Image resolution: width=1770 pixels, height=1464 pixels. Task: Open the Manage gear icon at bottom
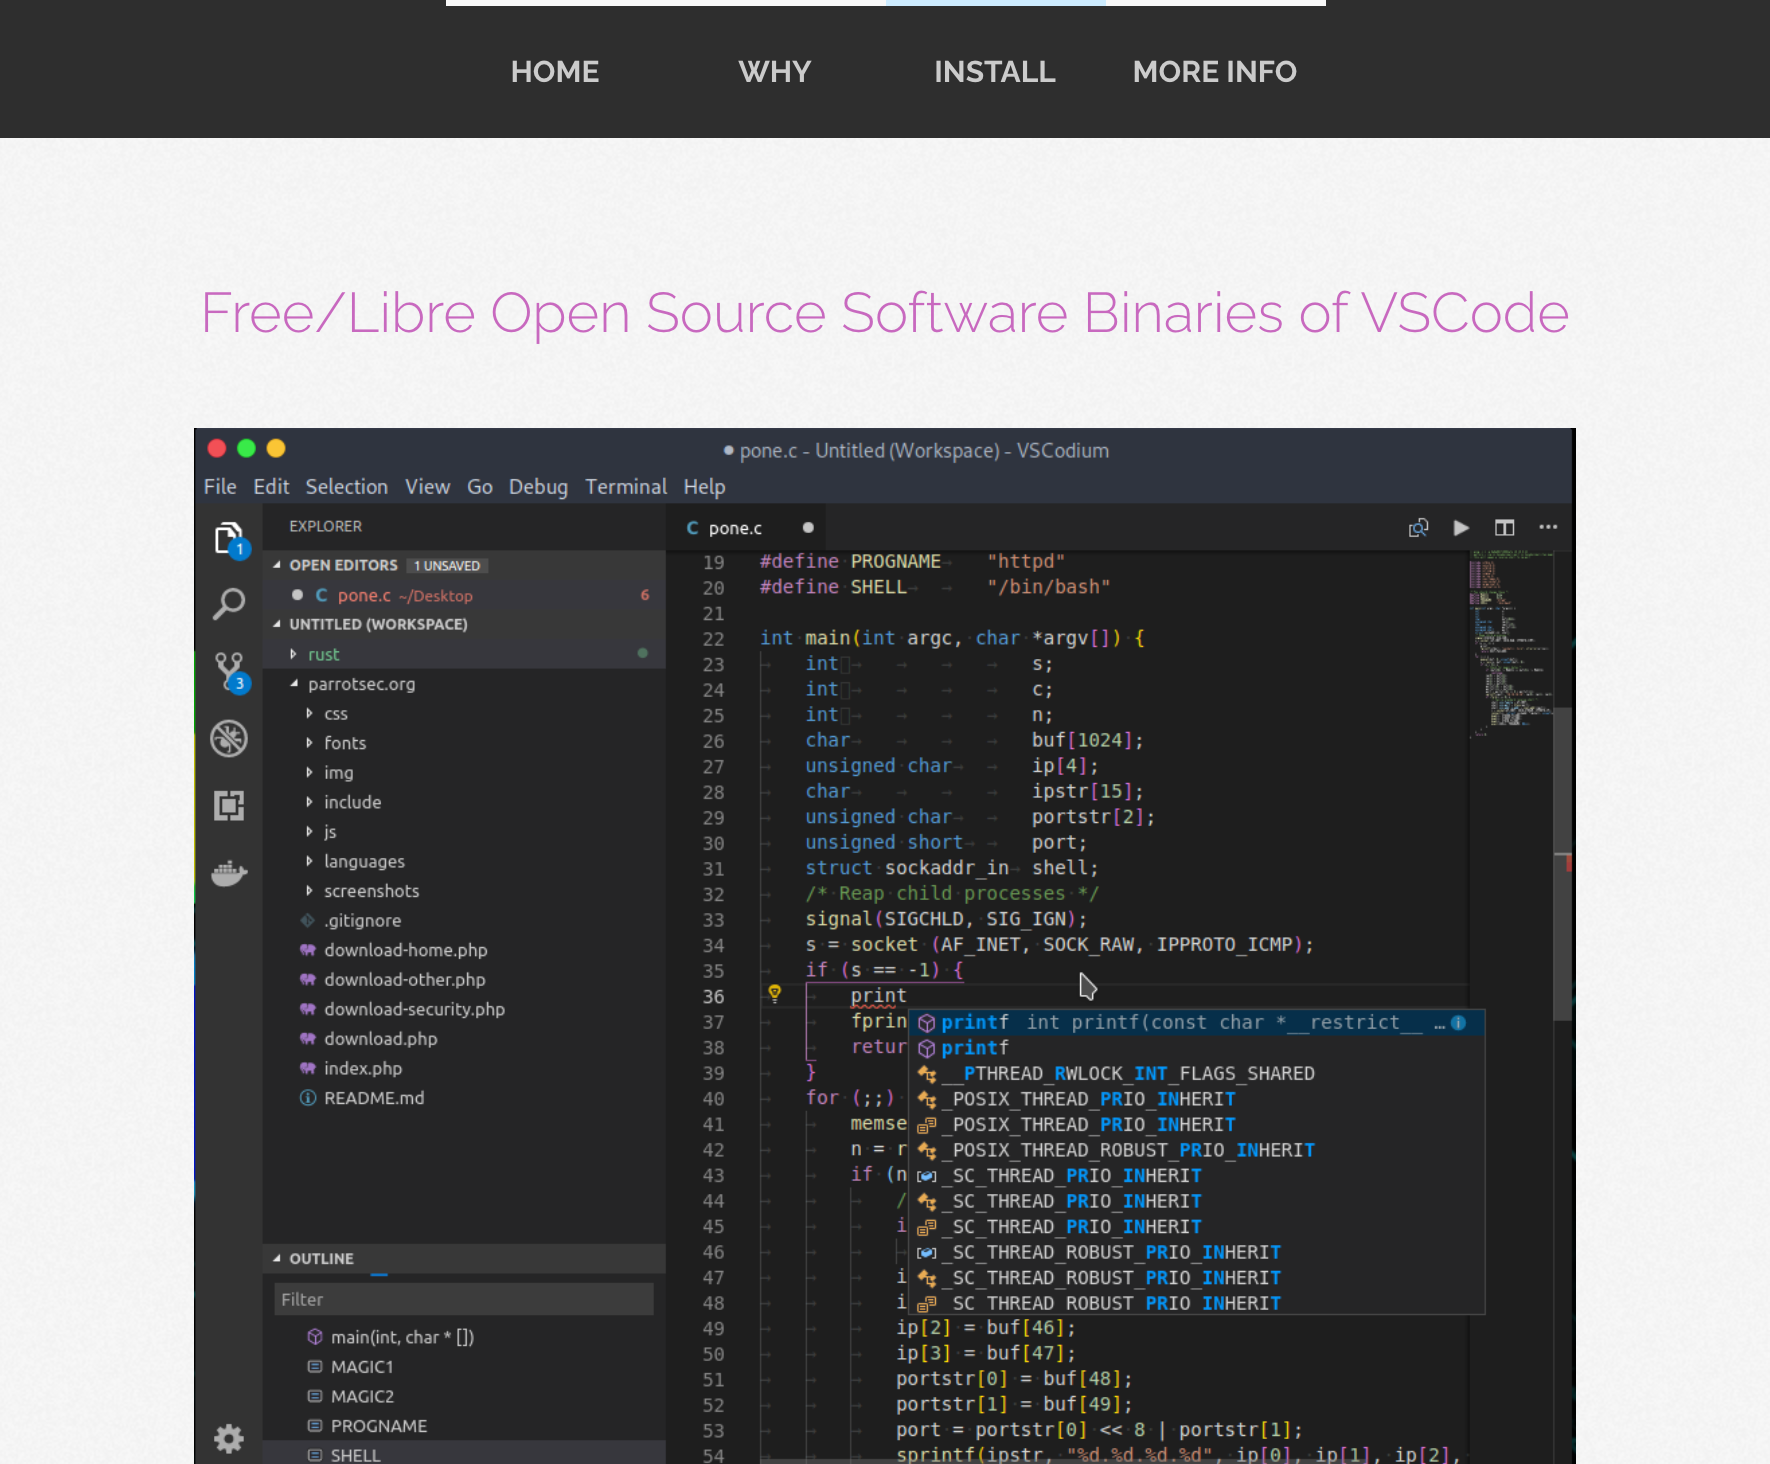(229, 1439)
